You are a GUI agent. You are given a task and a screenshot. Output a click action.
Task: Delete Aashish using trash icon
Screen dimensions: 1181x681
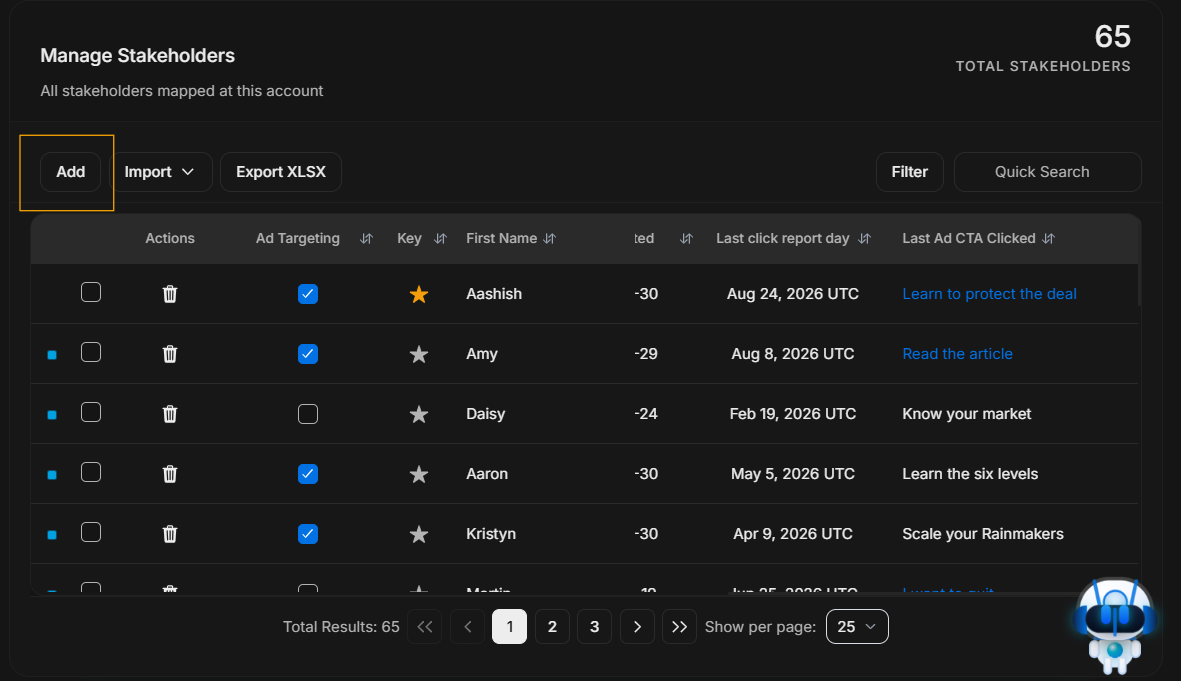tap(169, 294)
